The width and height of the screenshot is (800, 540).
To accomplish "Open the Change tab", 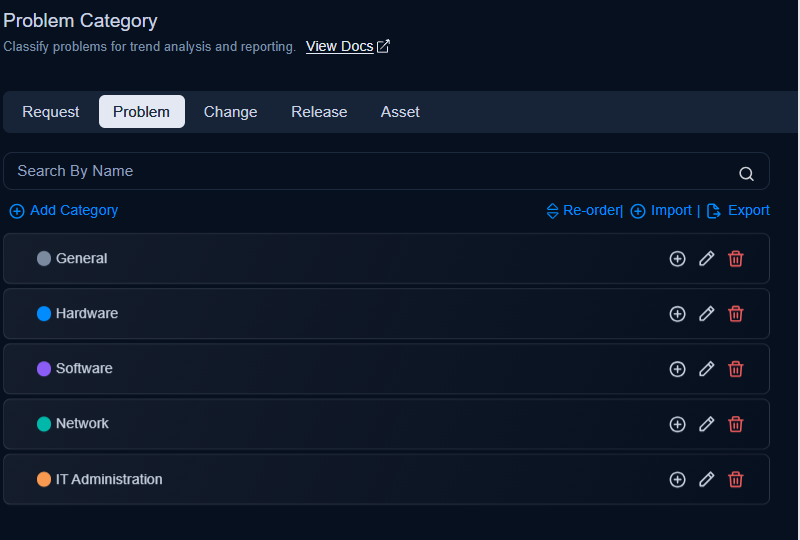I will pos(230,112).
